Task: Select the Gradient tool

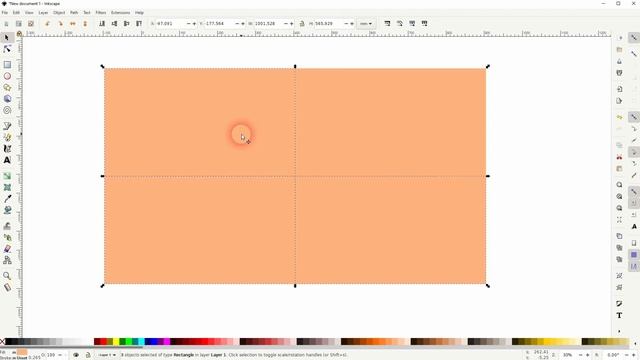Action: pyautogui.click(x=7, y=176)
